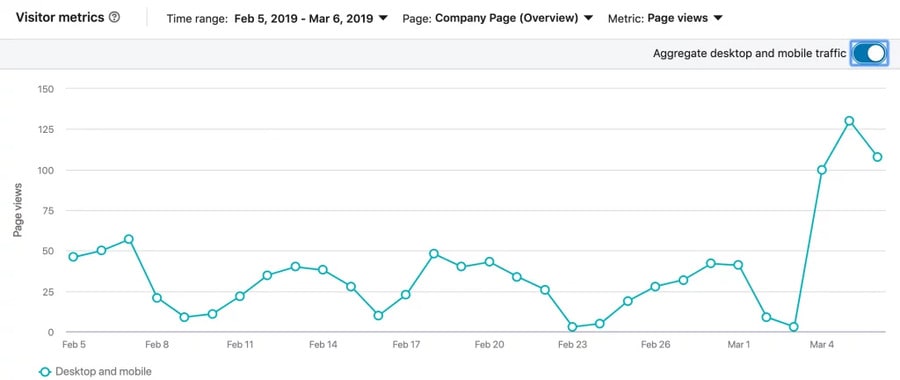This screenshot has height=380, width=900.
Task: Click the 'Feb 14' x-axis label
Action: [323, 345]
